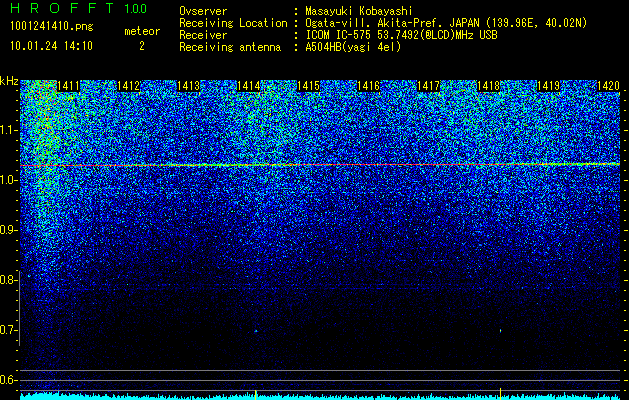Image resolution: width=629 pixels, height=400 pixels.
Task: Click the 1416 time marker
Action: (369, 86)
